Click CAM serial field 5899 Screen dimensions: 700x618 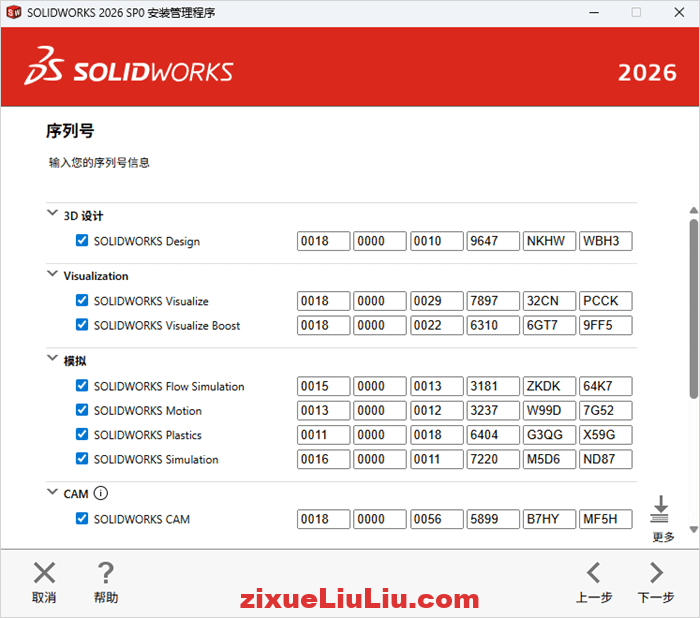tap(493, 519)
